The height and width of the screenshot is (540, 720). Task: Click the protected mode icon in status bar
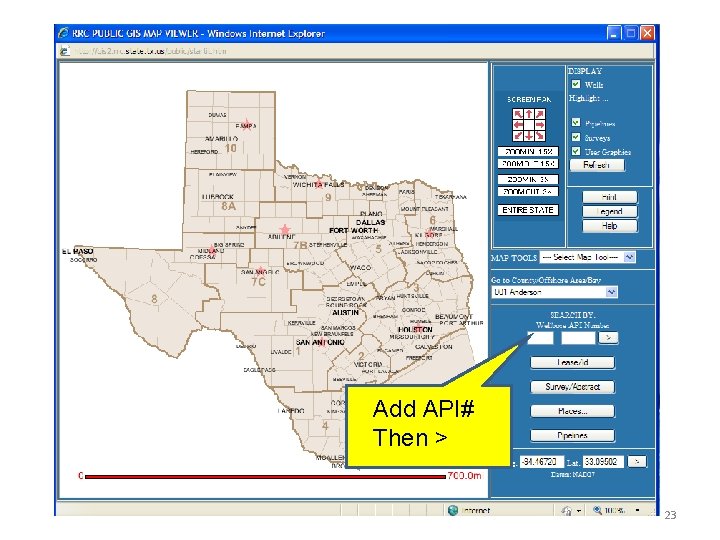pos(567,510)
